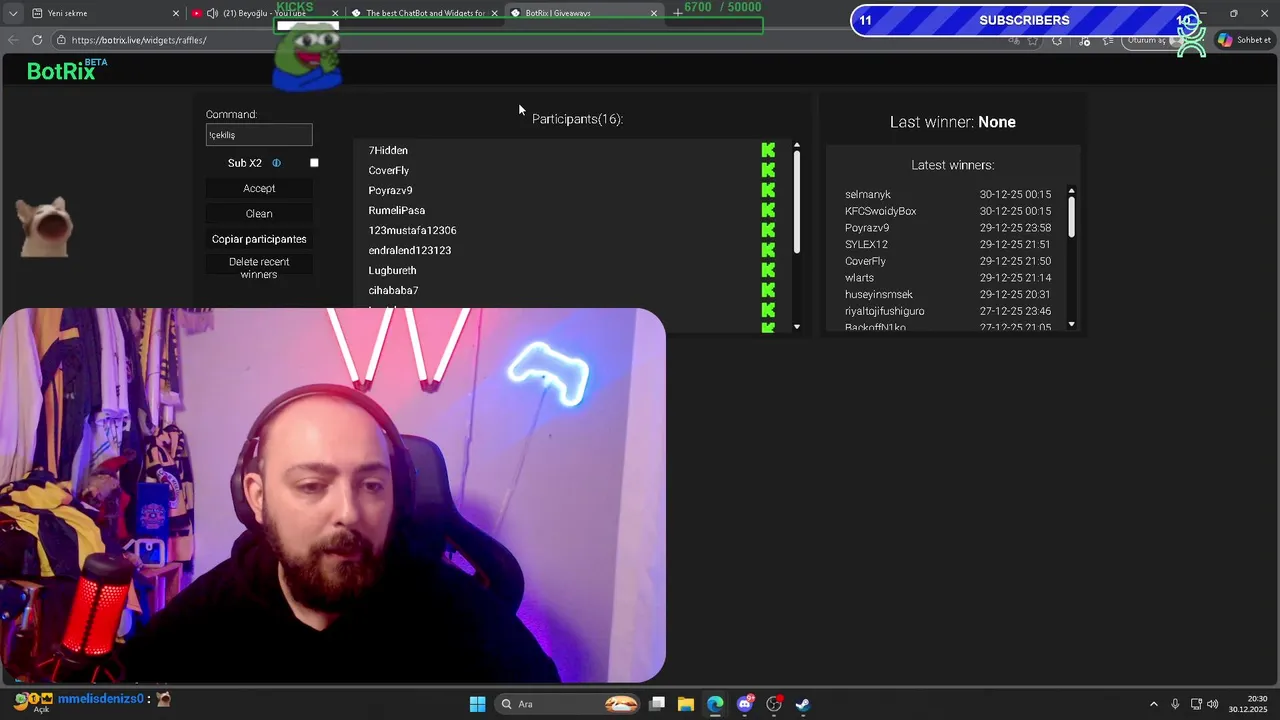Focus the Command input field
The height and width of the screenshot is (720, 1280).
(x=259, y=135)
